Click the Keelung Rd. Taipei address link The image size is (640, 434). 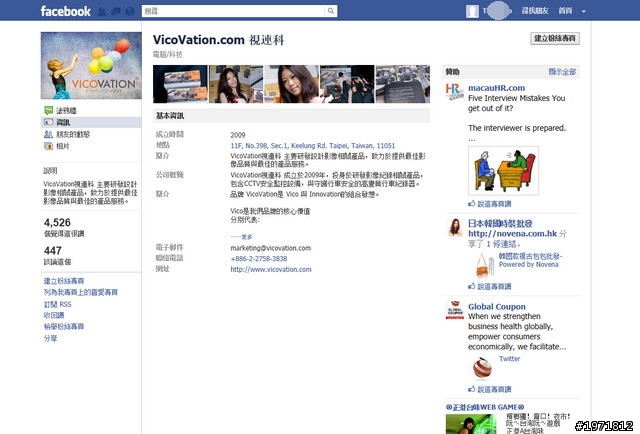pos(313,146)
